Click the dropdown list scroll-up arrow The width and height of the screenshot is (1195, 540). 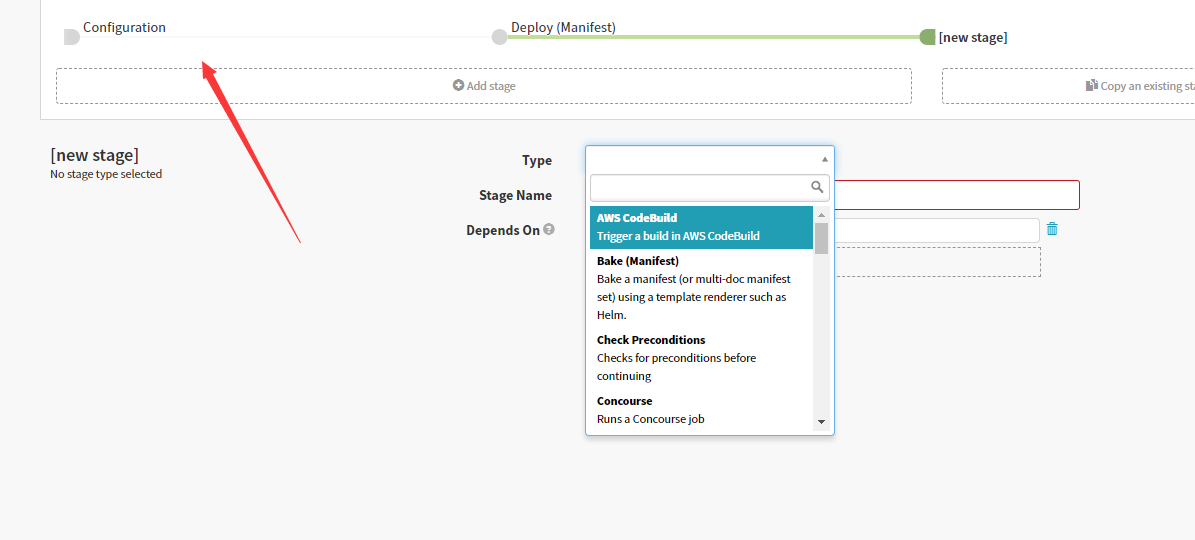click(x=822, y=214)
